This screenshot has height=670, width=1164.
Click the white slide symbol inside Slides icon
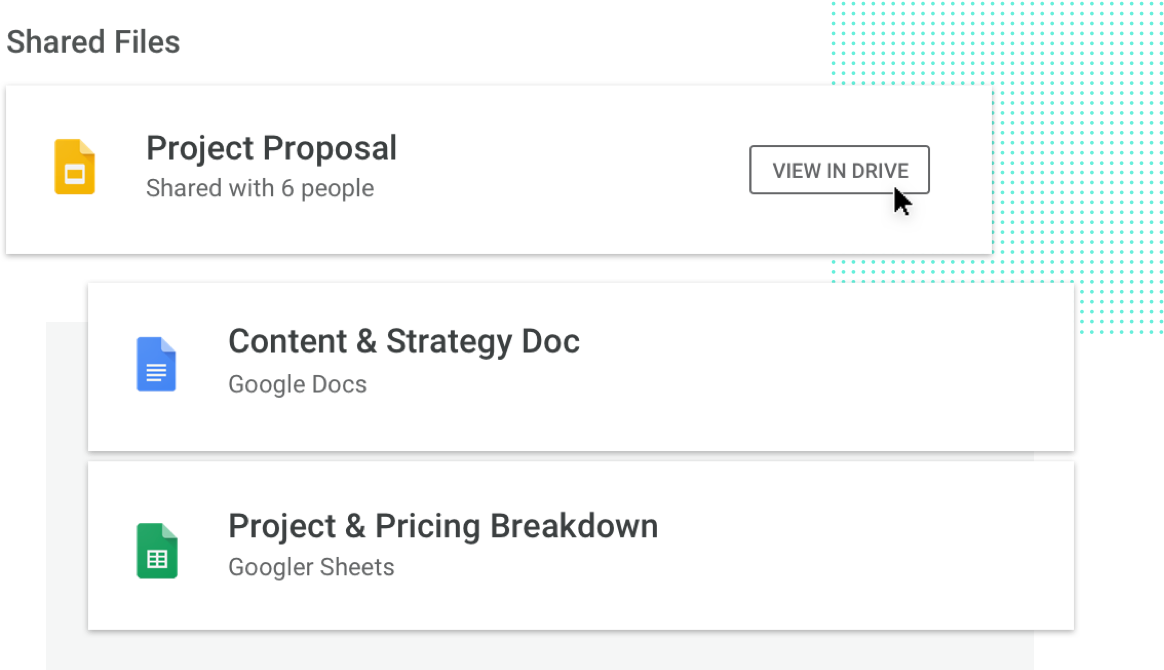click(x=74, y=175)
